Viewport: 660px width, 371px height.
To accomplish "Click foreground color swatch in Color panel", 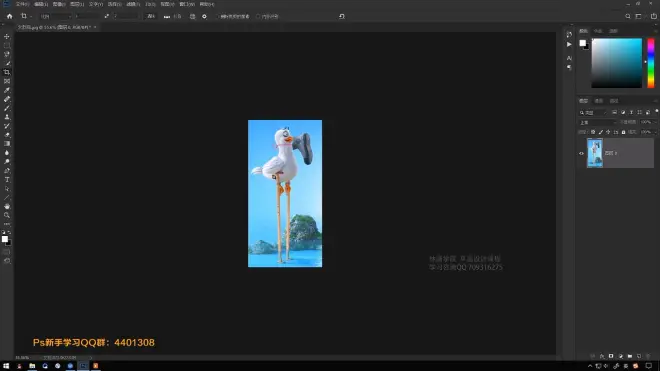I will click(x=583, y=43).
